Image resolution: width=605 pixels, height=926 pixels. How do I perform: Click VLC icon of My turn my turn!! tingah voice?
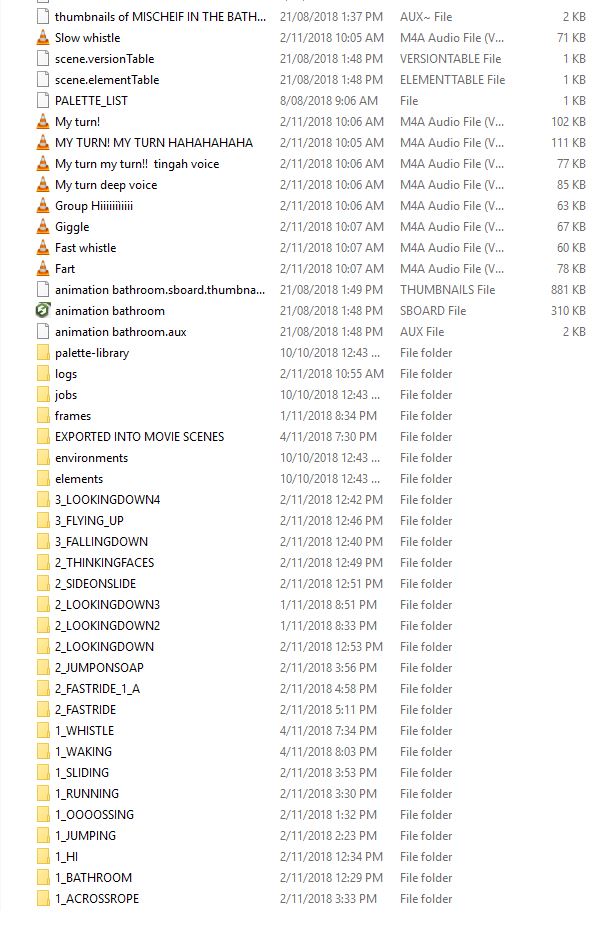pyautogui.click(x=43, y=164)
